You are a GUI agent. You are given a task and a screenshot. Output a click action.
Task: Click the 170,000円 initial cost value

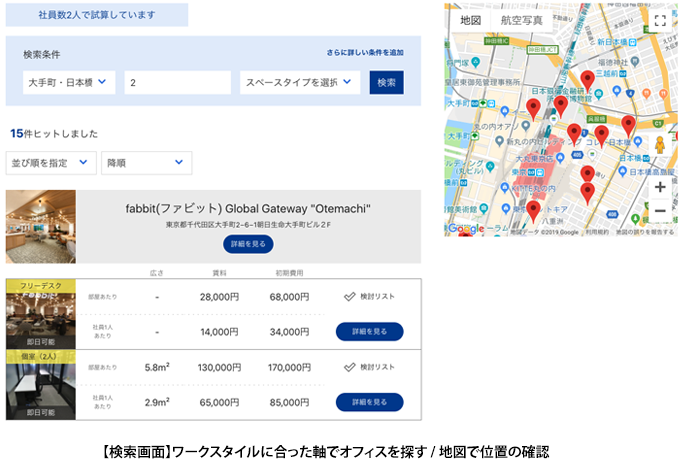coord(289,368)
